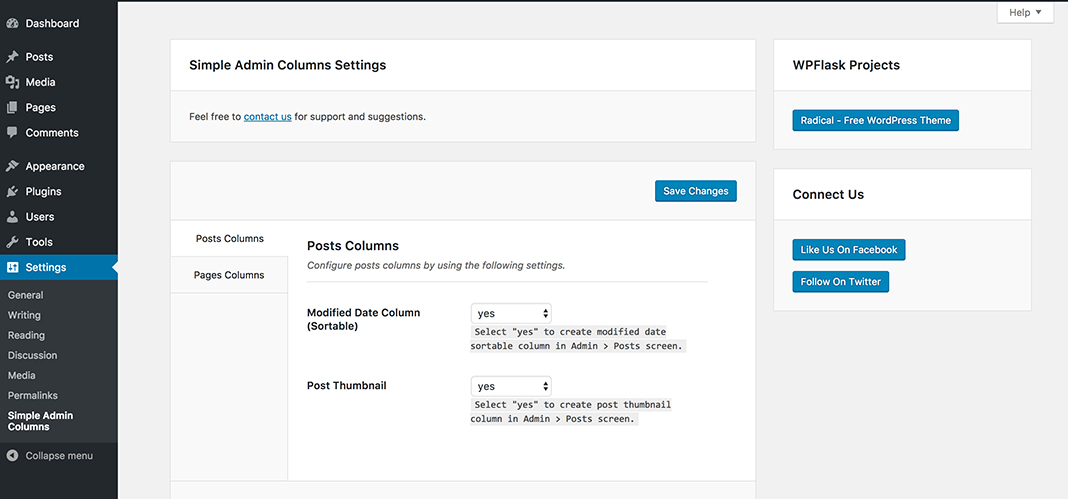Open Reading settings submenu
This screenshot has width=1068, height=499.
click(x=26, y=335)
